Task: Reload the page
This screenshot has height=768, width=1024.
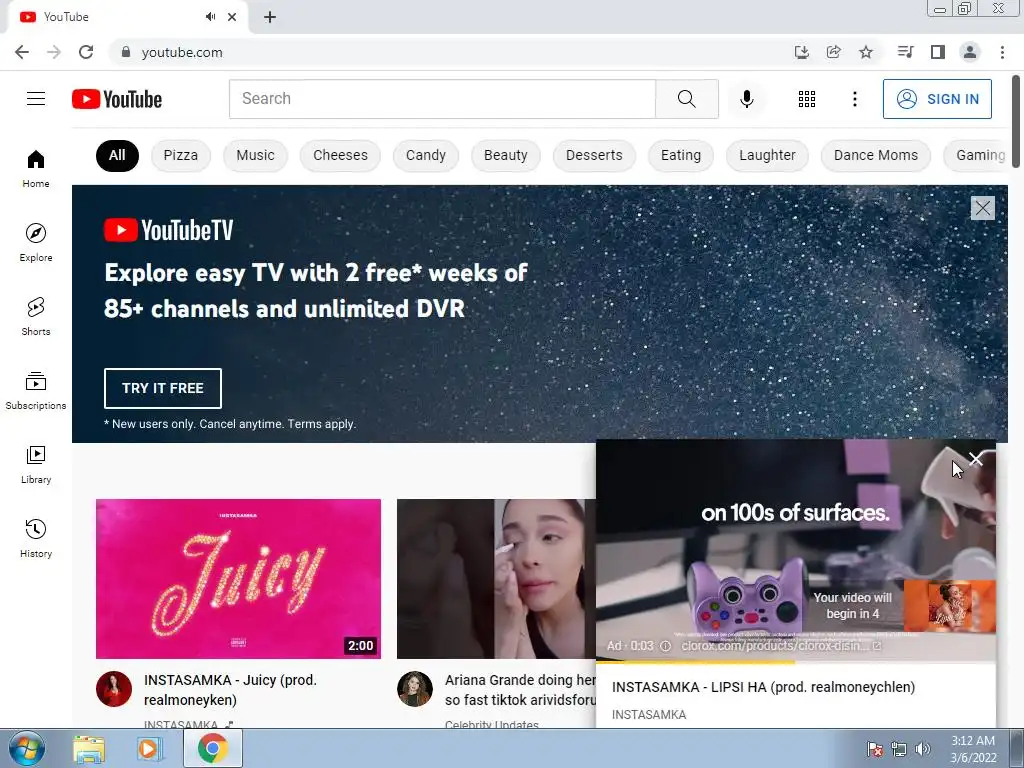Action: click(x=86, y=52)
